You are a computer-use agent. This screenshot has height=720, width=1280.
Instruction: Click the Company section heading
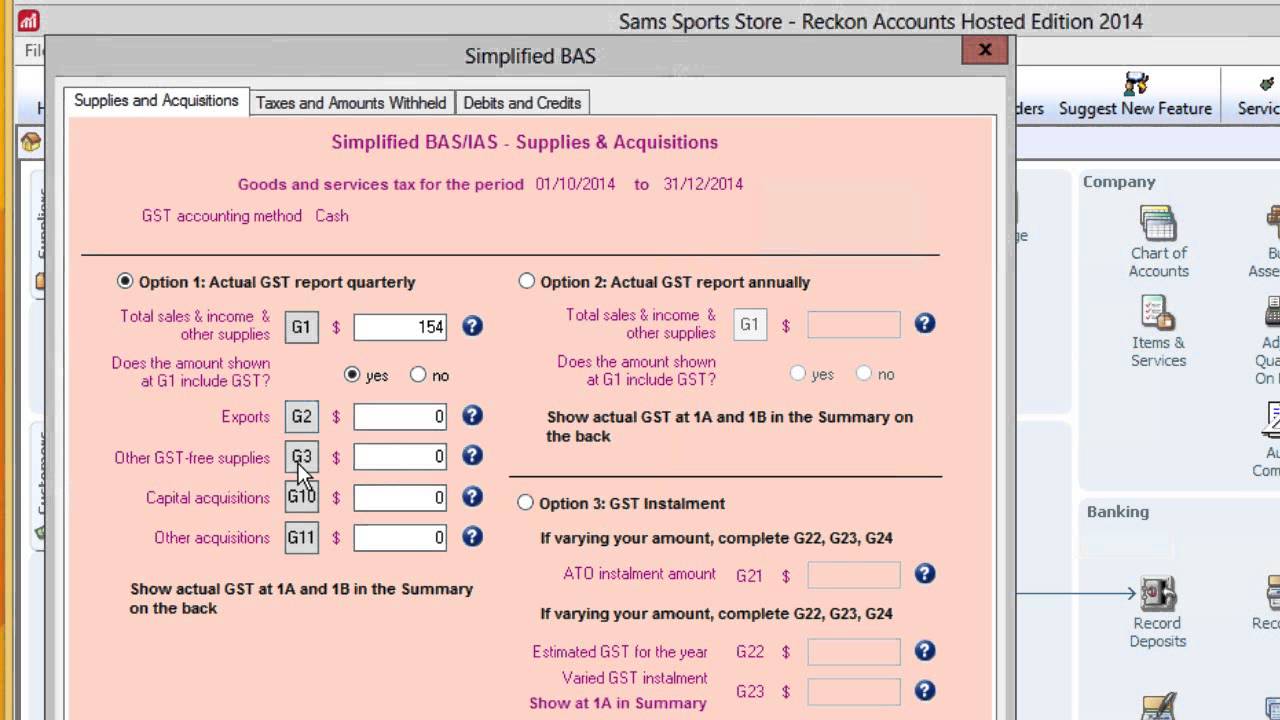click(x=1119, y=182)
